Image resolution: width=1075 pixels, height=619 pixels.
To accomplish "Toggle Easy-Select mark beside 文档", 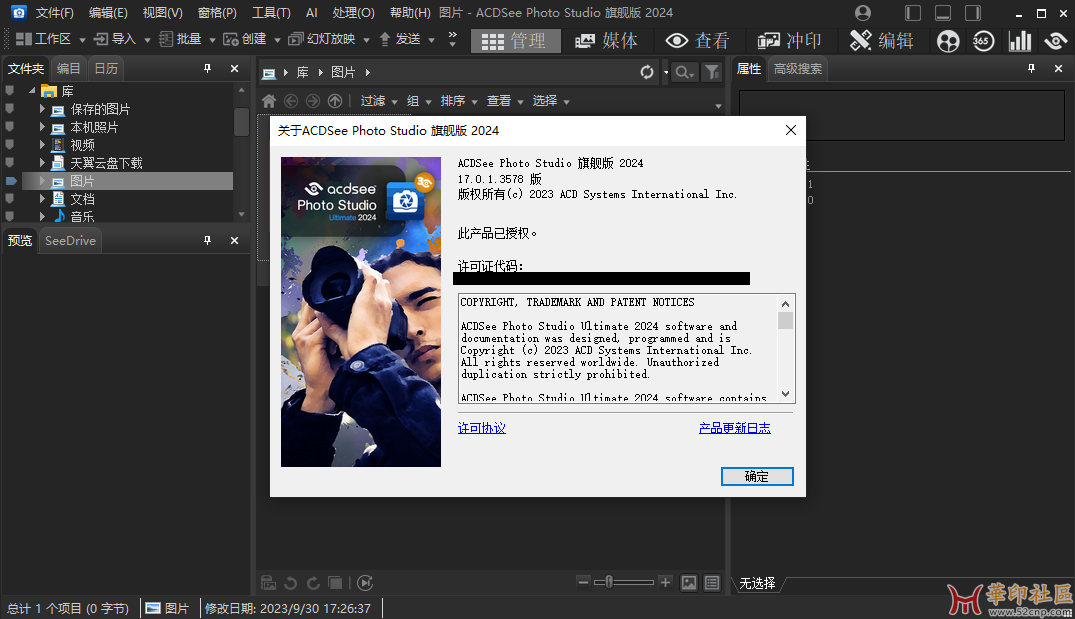I will coord(10,199).
